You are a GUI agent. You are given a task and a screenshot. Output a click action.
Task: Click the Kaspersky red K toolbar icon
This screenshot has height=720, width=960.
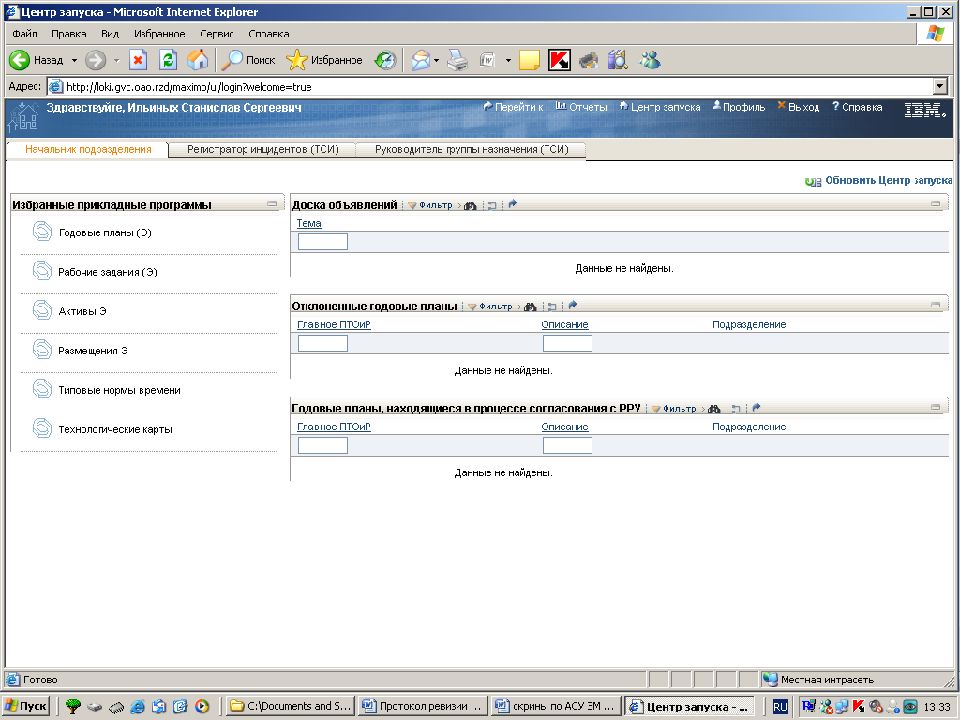[x=559, y=60]
